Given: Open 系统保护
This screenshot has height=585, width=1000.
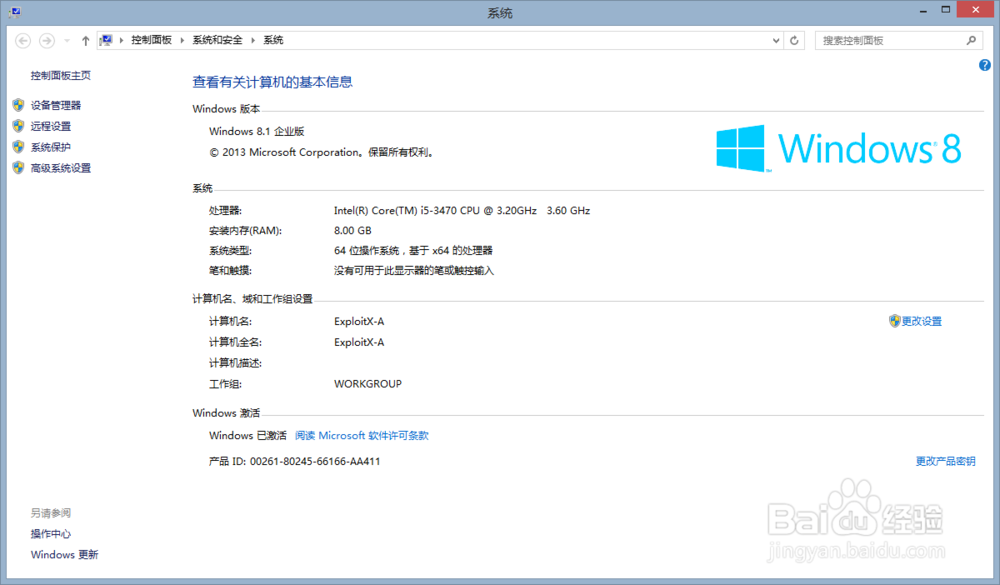Looking at the screenshot, I should [x=50, y=147].
